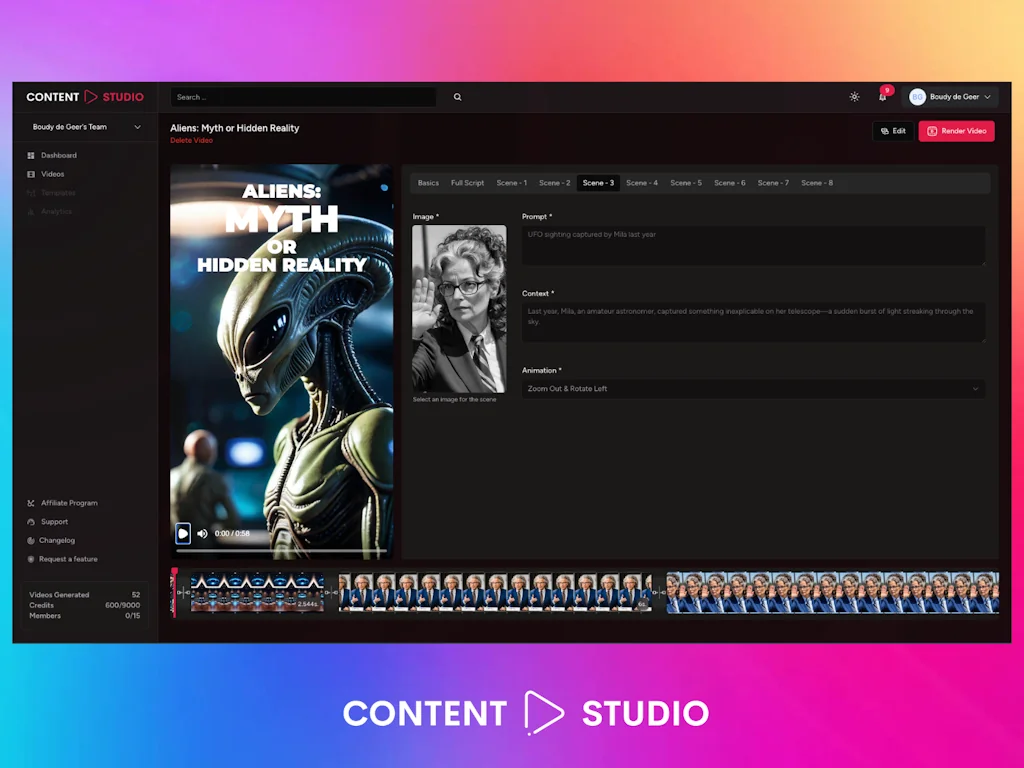Mute the video preview audio
The image size is (1024, 768).
point(202,533)
